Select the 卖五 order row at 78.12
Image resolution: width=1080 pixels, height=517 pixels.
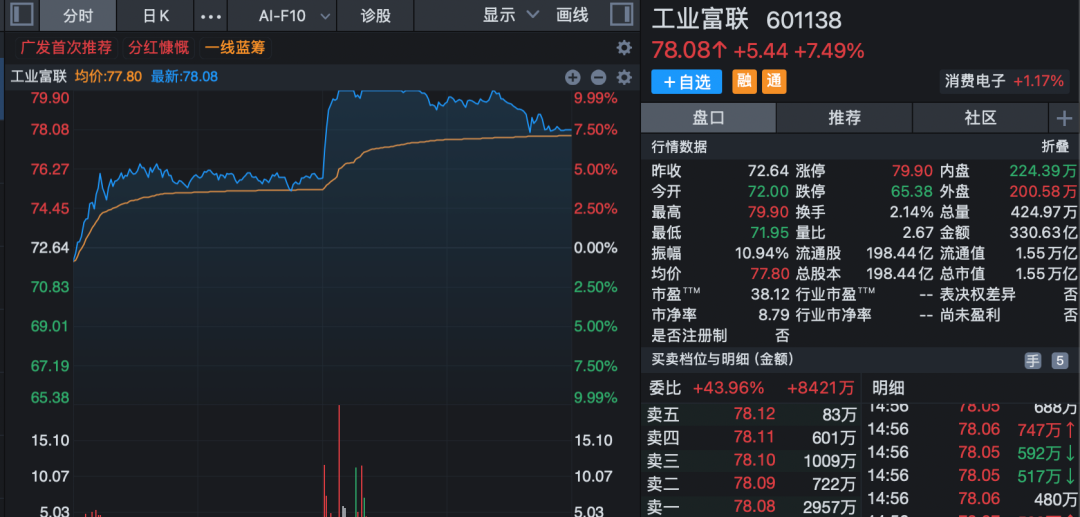[751, 414]
